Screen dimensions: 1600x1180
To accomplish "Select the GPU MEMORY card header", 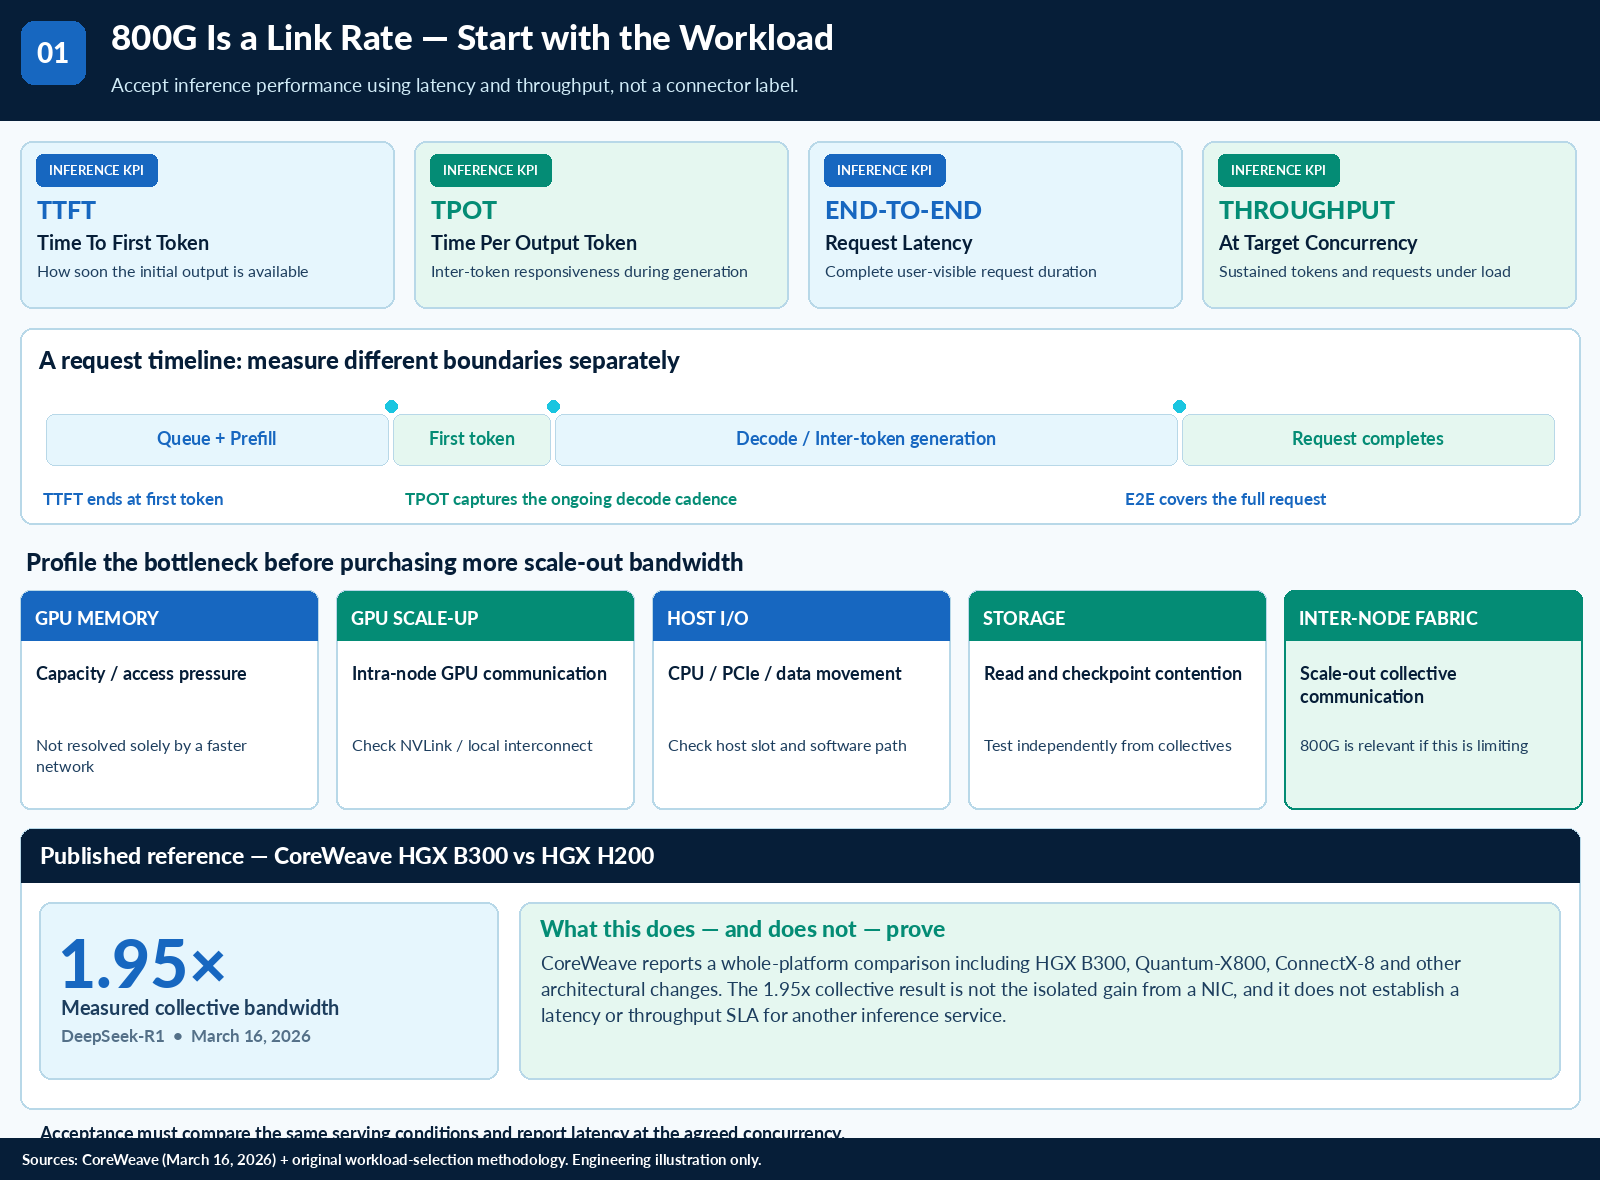I will point(170,617).
